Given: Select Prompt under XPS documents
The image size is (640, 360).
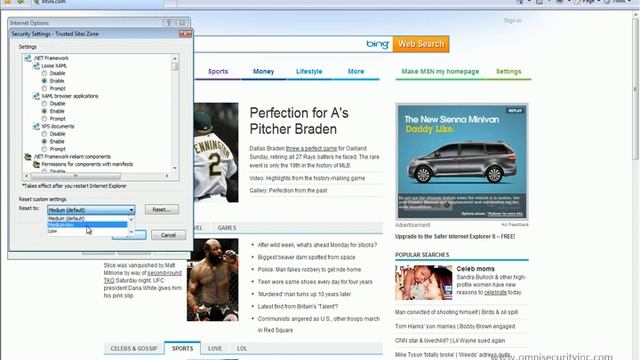Looking at the screenshot, I should [44, 149].
